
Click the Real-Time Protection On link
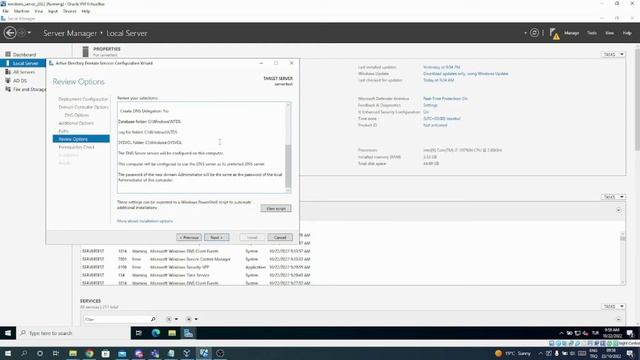click(x=445, y=99)
